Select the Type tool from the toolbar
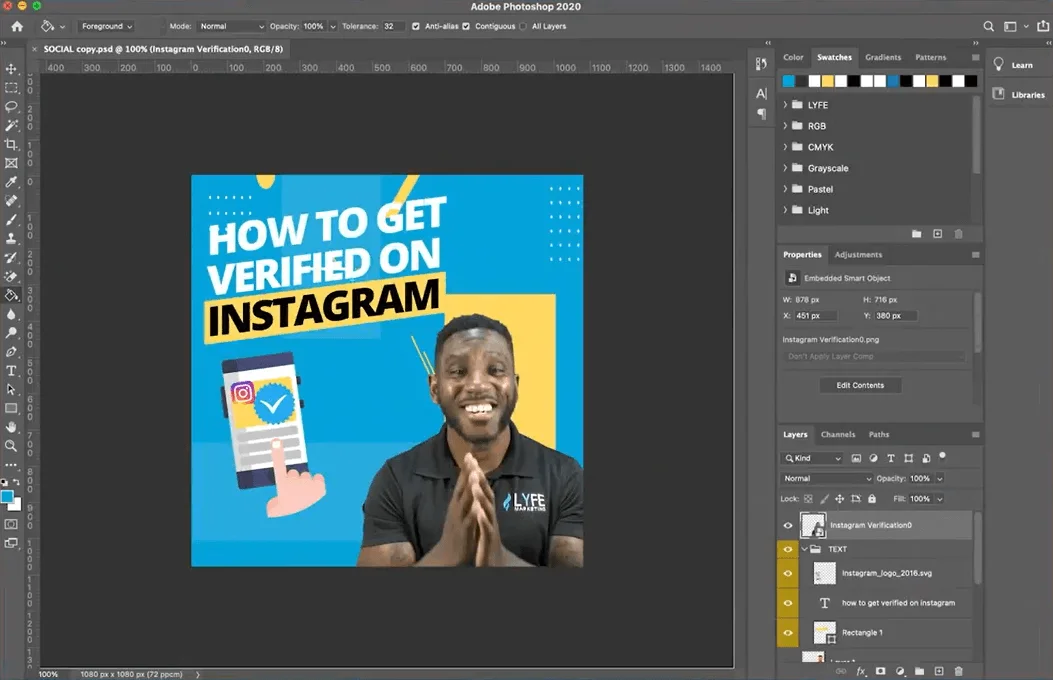1053x680 pixels. point(12,370)
